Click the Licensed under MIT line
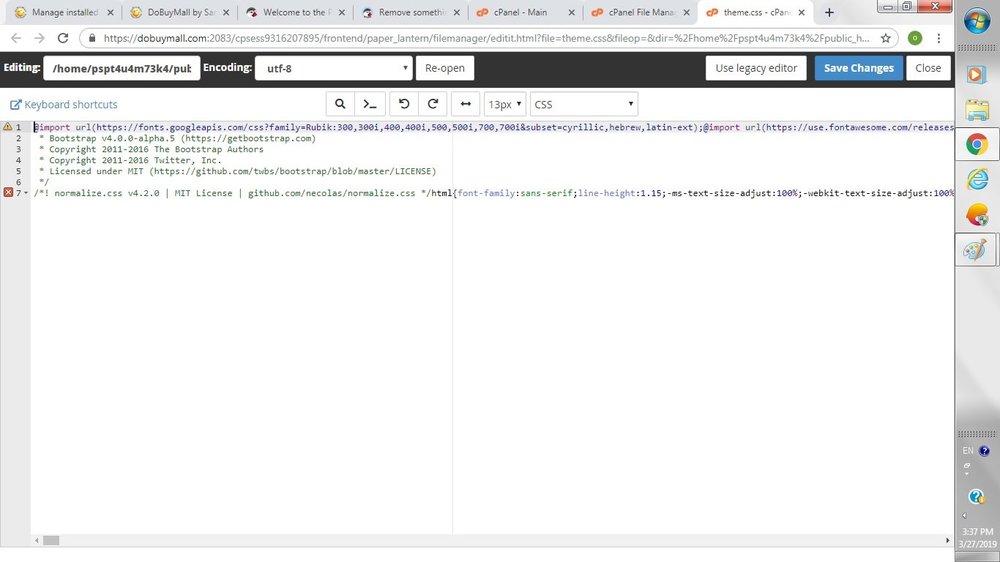This screenshot has height=562, width=1000. [237, 171]
